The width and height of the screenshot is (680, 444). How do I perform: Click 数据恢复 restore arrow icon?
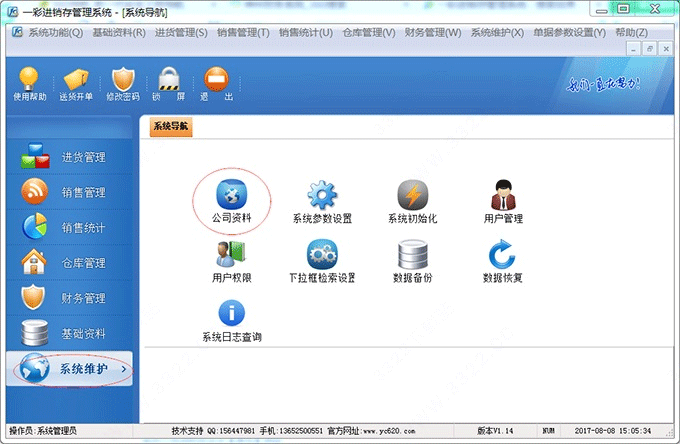tap(502, 254)
